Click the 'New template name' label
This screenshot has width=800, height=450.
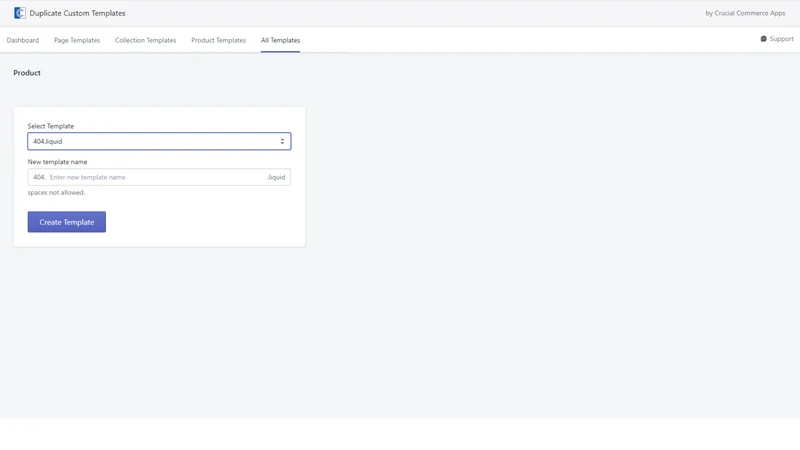[x=57, y=162]
